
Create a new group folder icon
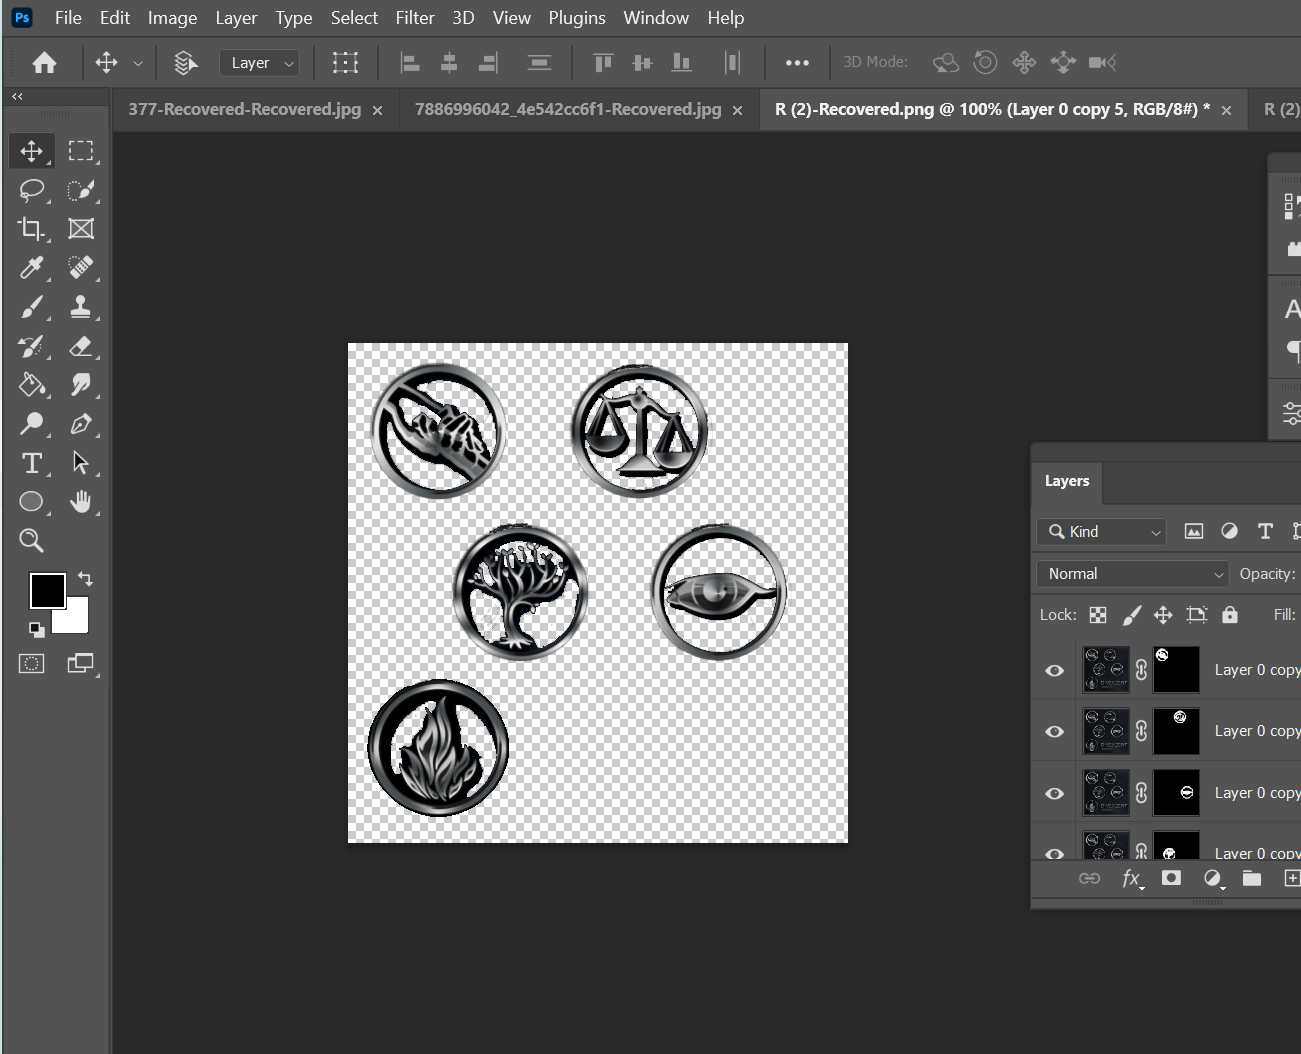pyautogui.click(x=1252, y=878)
